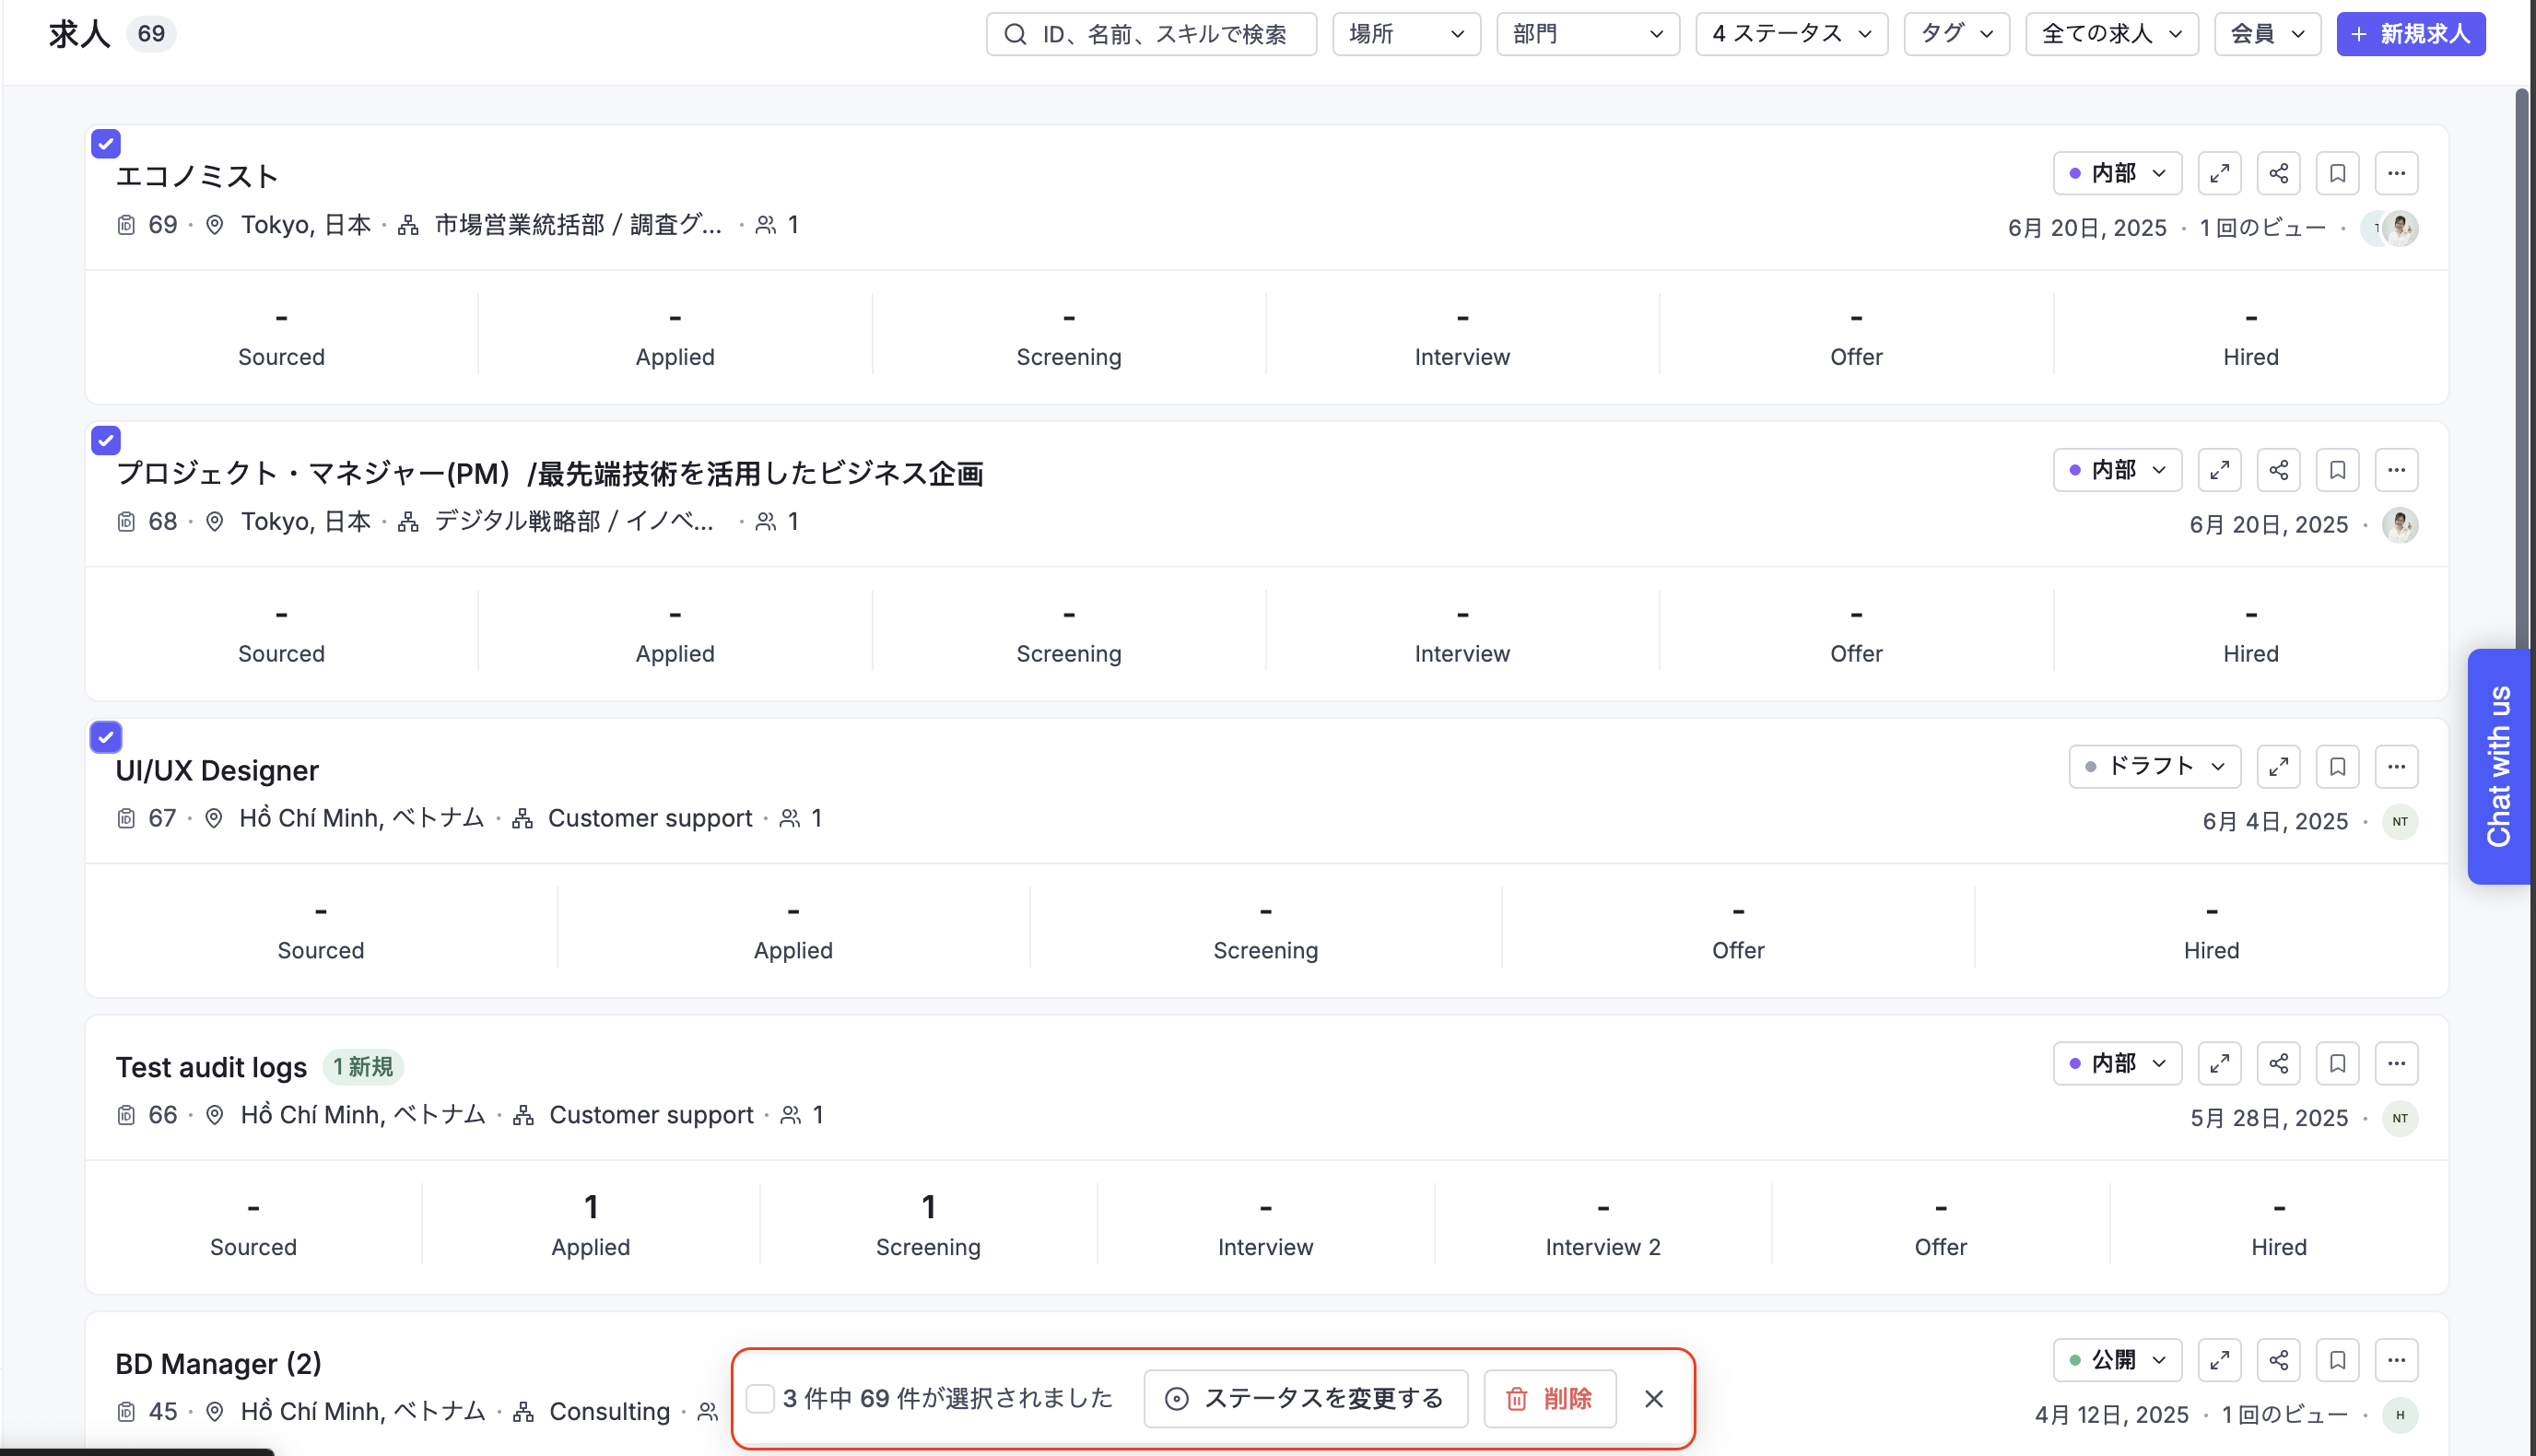Expand the BD Manager (2) card
Image resolution: width=2536 pixels, height=1456 pixels.
(x=2219, y=1360)
